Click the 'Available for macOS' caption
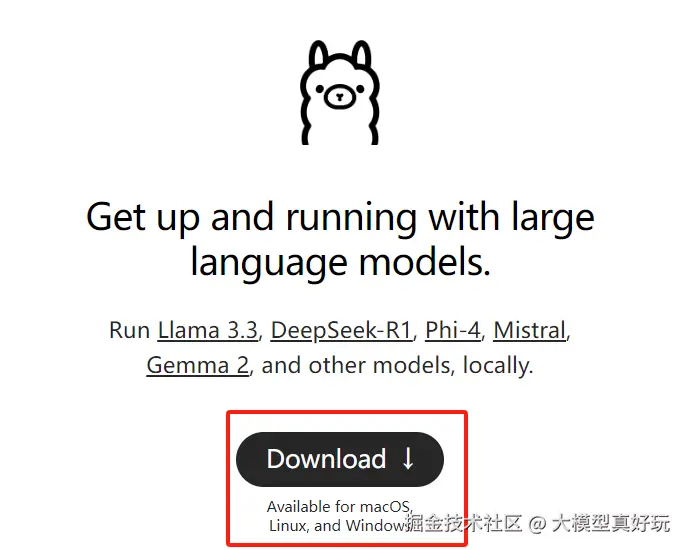Viewport: 686px width, 550px height. tap(340, 507)
